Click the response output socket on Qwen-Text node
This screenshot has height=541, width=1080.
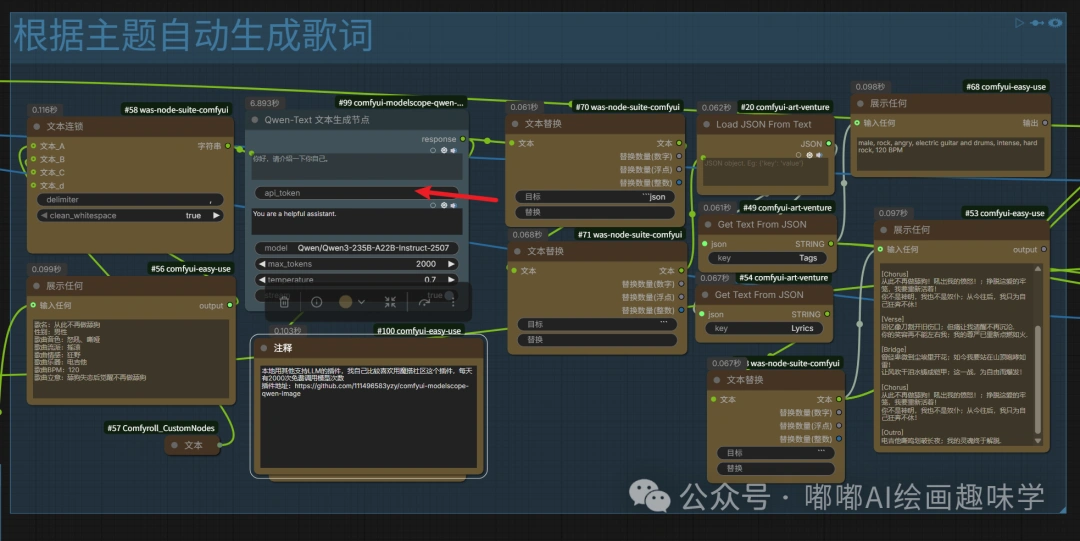click(463, 139)
